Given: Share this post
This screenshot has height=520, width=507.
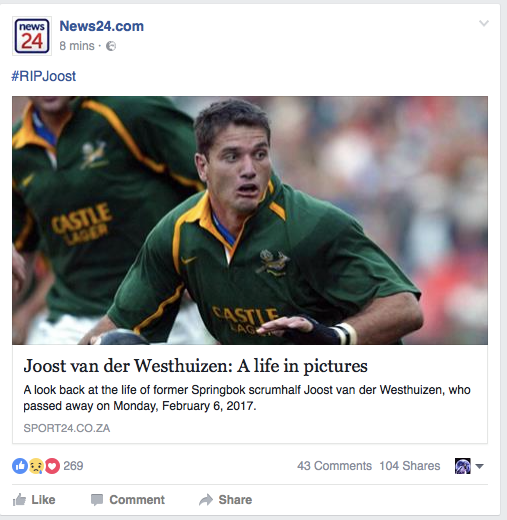Looking at the screenshot, I should click(225, 500).
